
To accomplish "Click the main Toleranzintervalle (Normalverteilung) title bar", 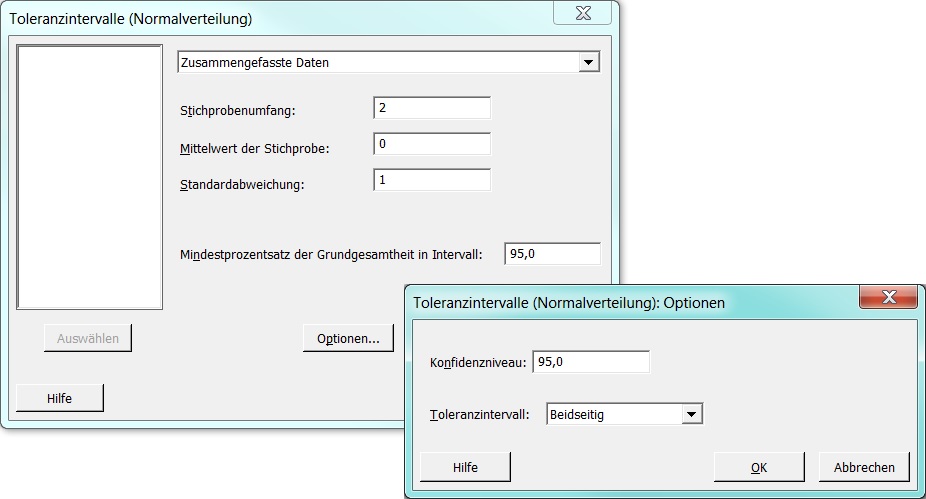I will [x=278, y=19].
